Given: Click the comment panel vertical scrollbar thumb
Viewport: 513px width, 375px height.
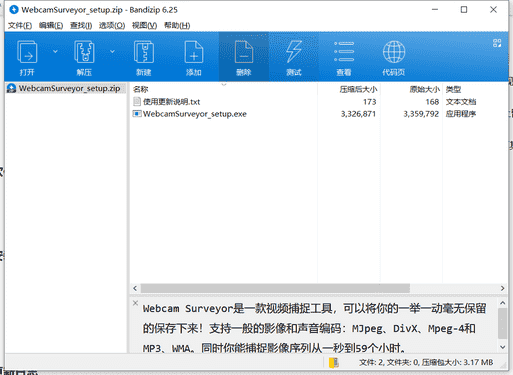Looking at the screenshot, I should coord(503,323).
